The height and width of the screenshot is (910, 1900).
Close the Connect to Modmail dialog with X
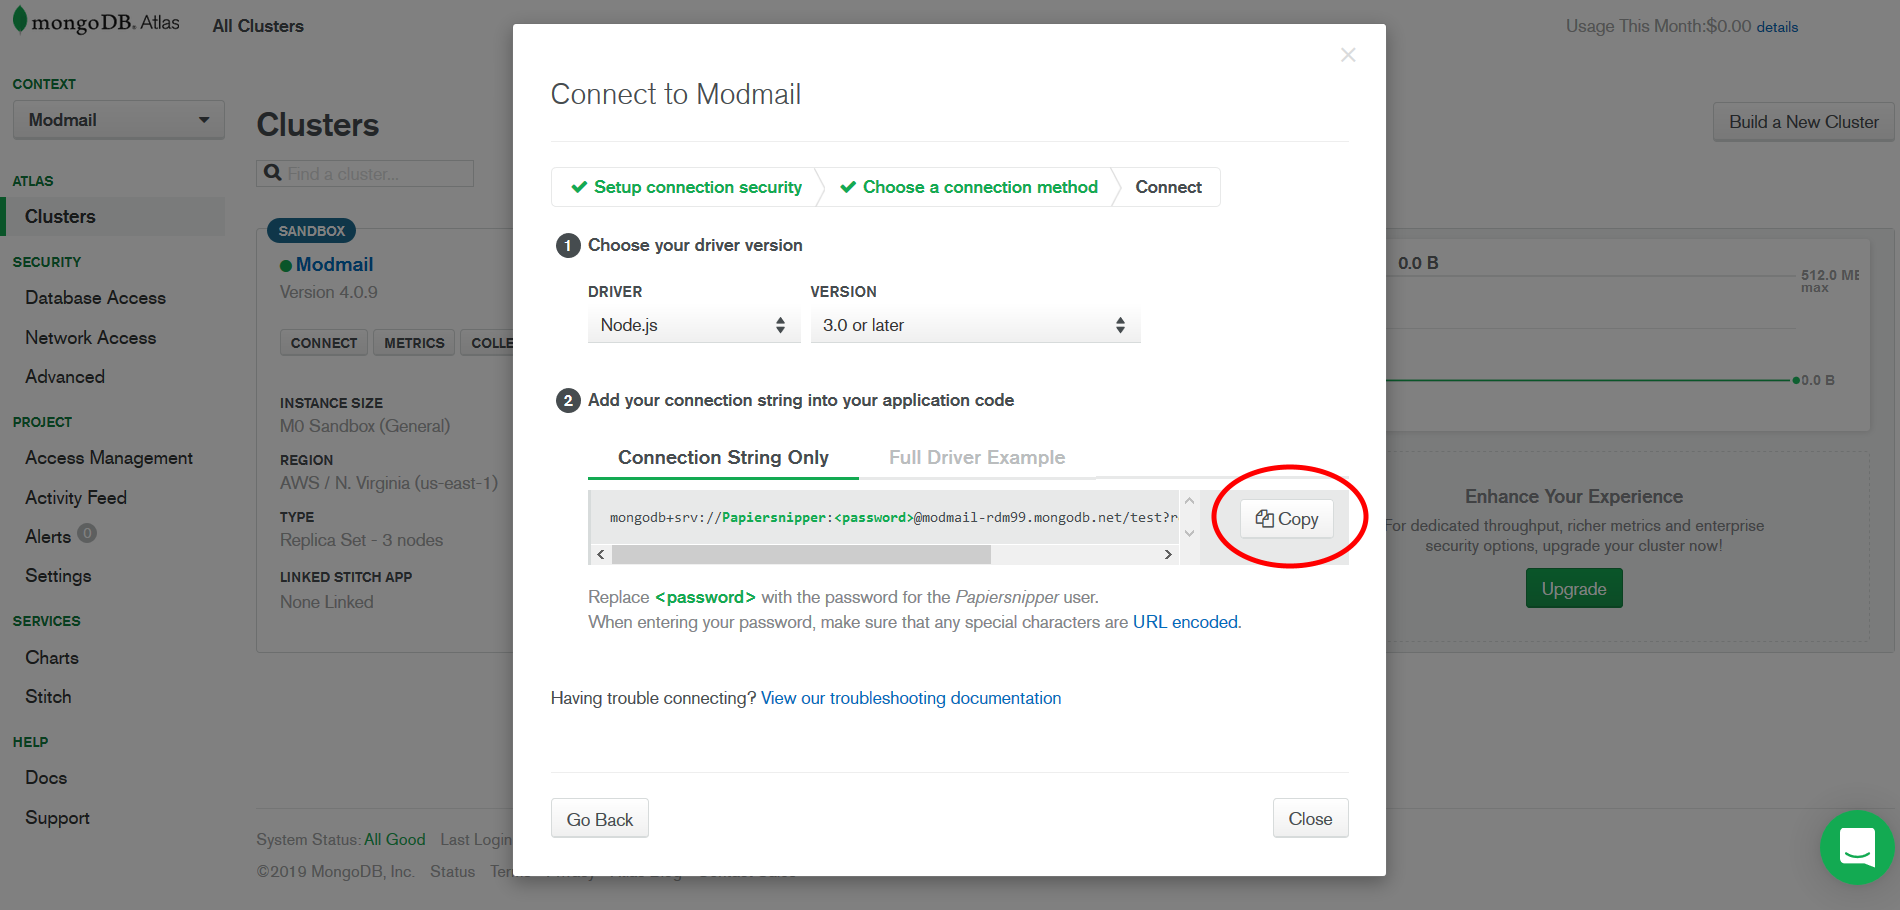click(x=1347, y=55)
